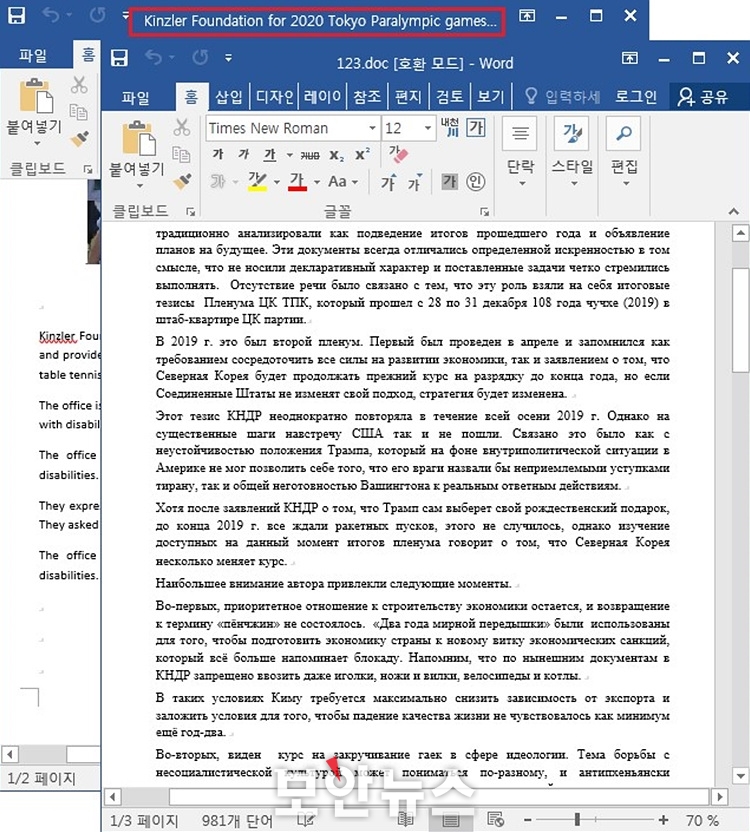Switch to the 보기 ribbon tab
Screen dimensions: 750x832
pyautogui.click(x=490, y=97)
